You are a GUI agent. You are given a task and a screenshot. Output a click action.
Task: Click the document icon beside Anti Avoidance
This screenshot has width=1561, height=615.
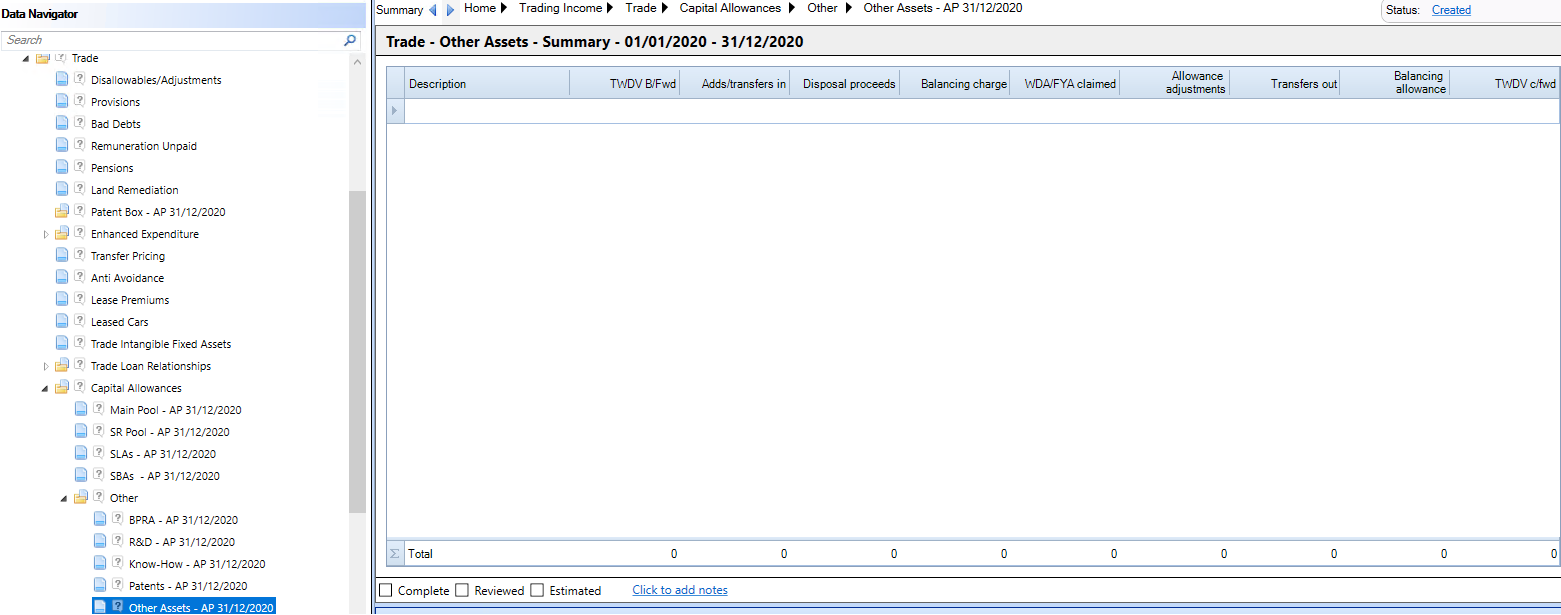click(62, 278)
